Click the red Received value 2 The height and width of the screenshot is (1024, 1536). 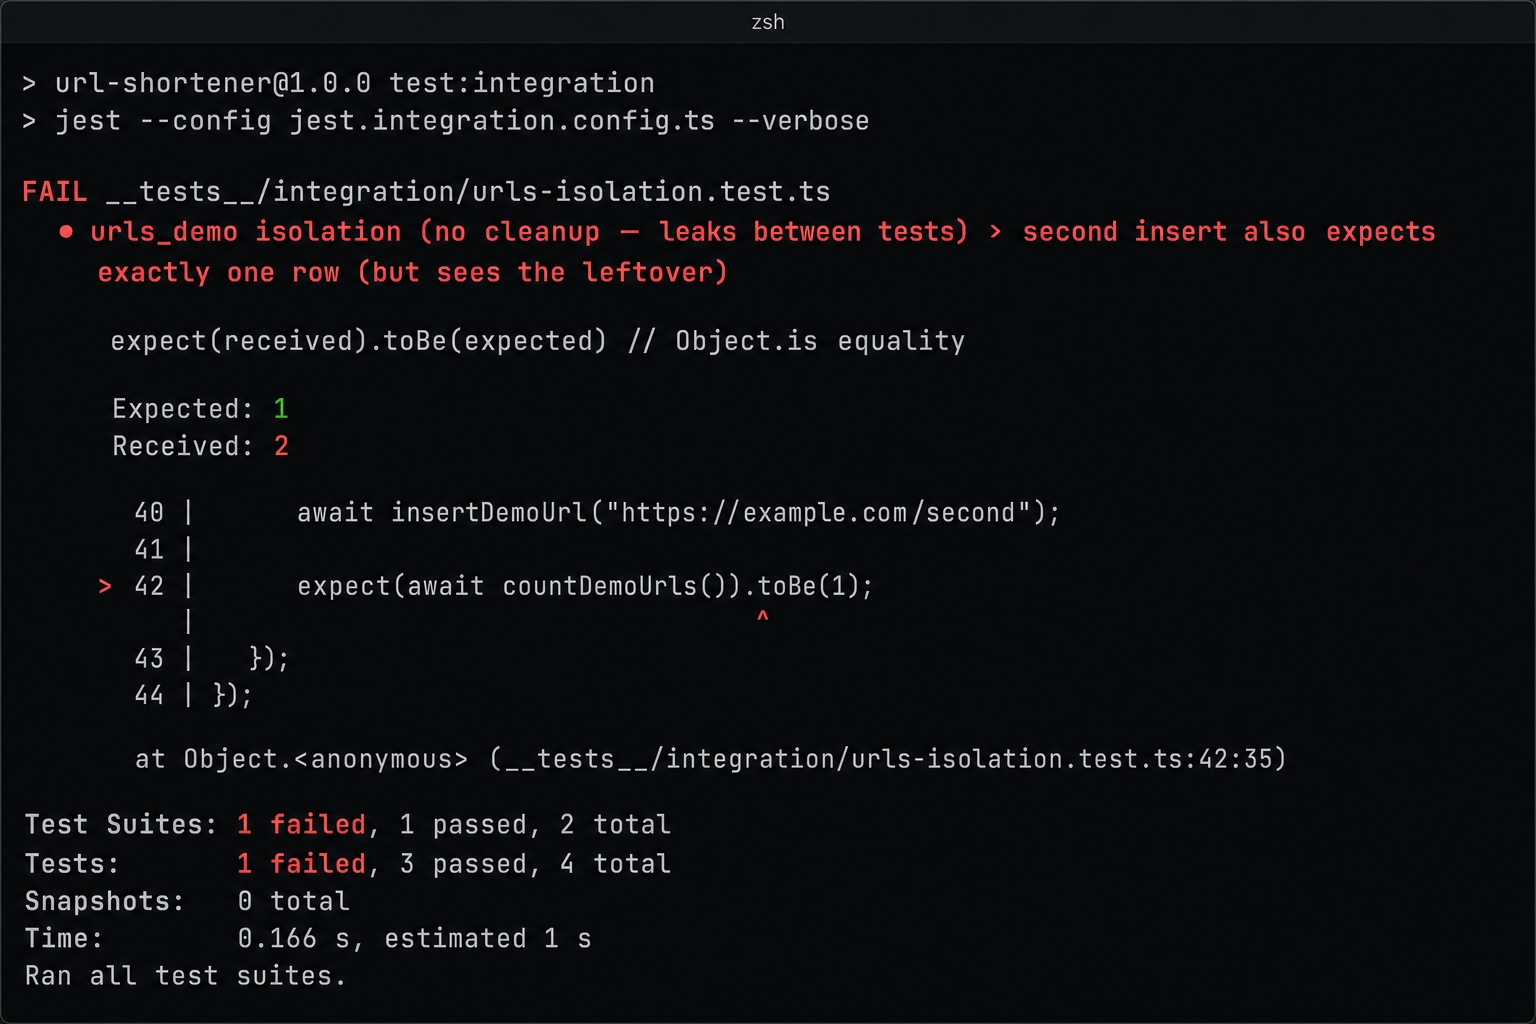[281, 446]
